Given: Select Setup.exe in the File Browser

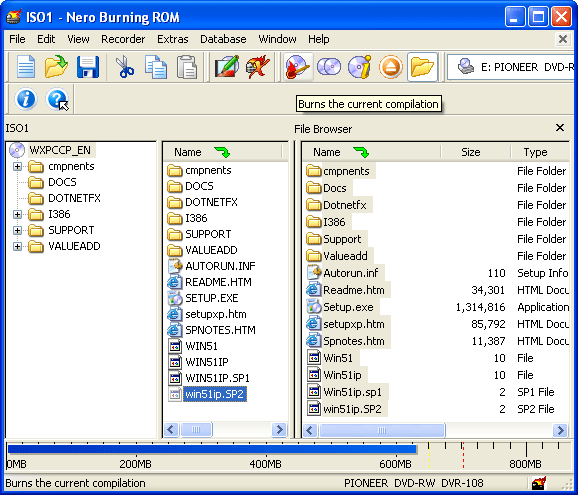Looking at the screenshot, I should click(348, 307).
